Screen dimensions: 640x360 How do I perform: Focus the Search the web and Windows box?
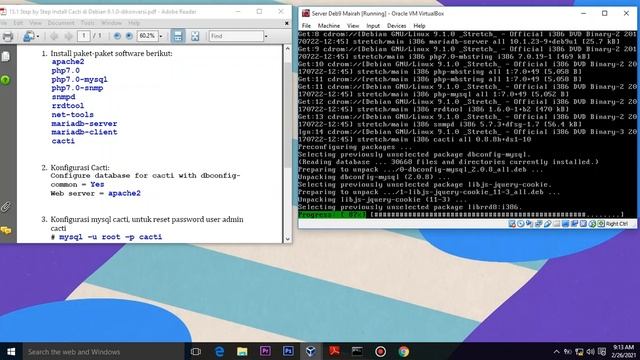[x=104, y=351]
